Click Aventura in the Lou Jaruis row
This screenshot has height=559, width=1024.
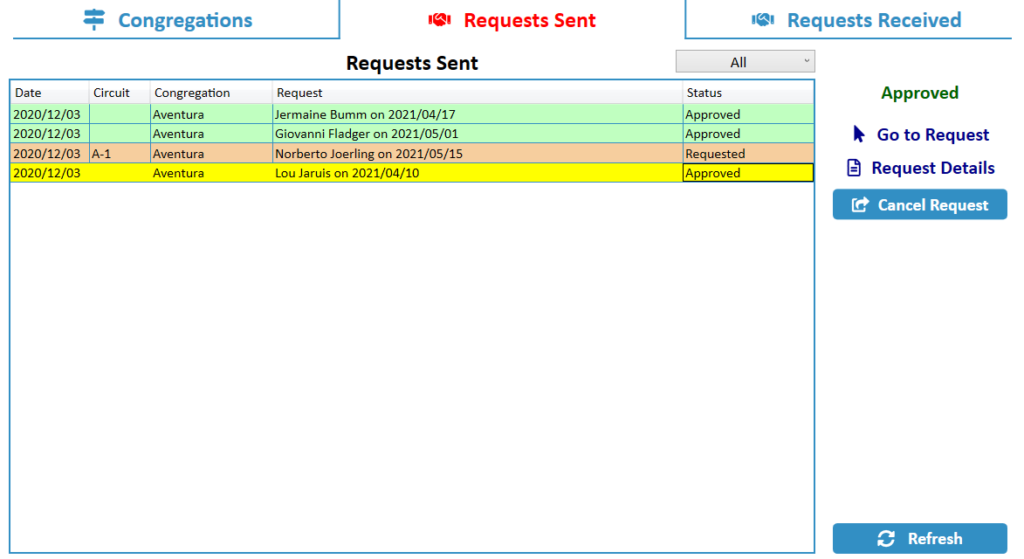point(211,173)
